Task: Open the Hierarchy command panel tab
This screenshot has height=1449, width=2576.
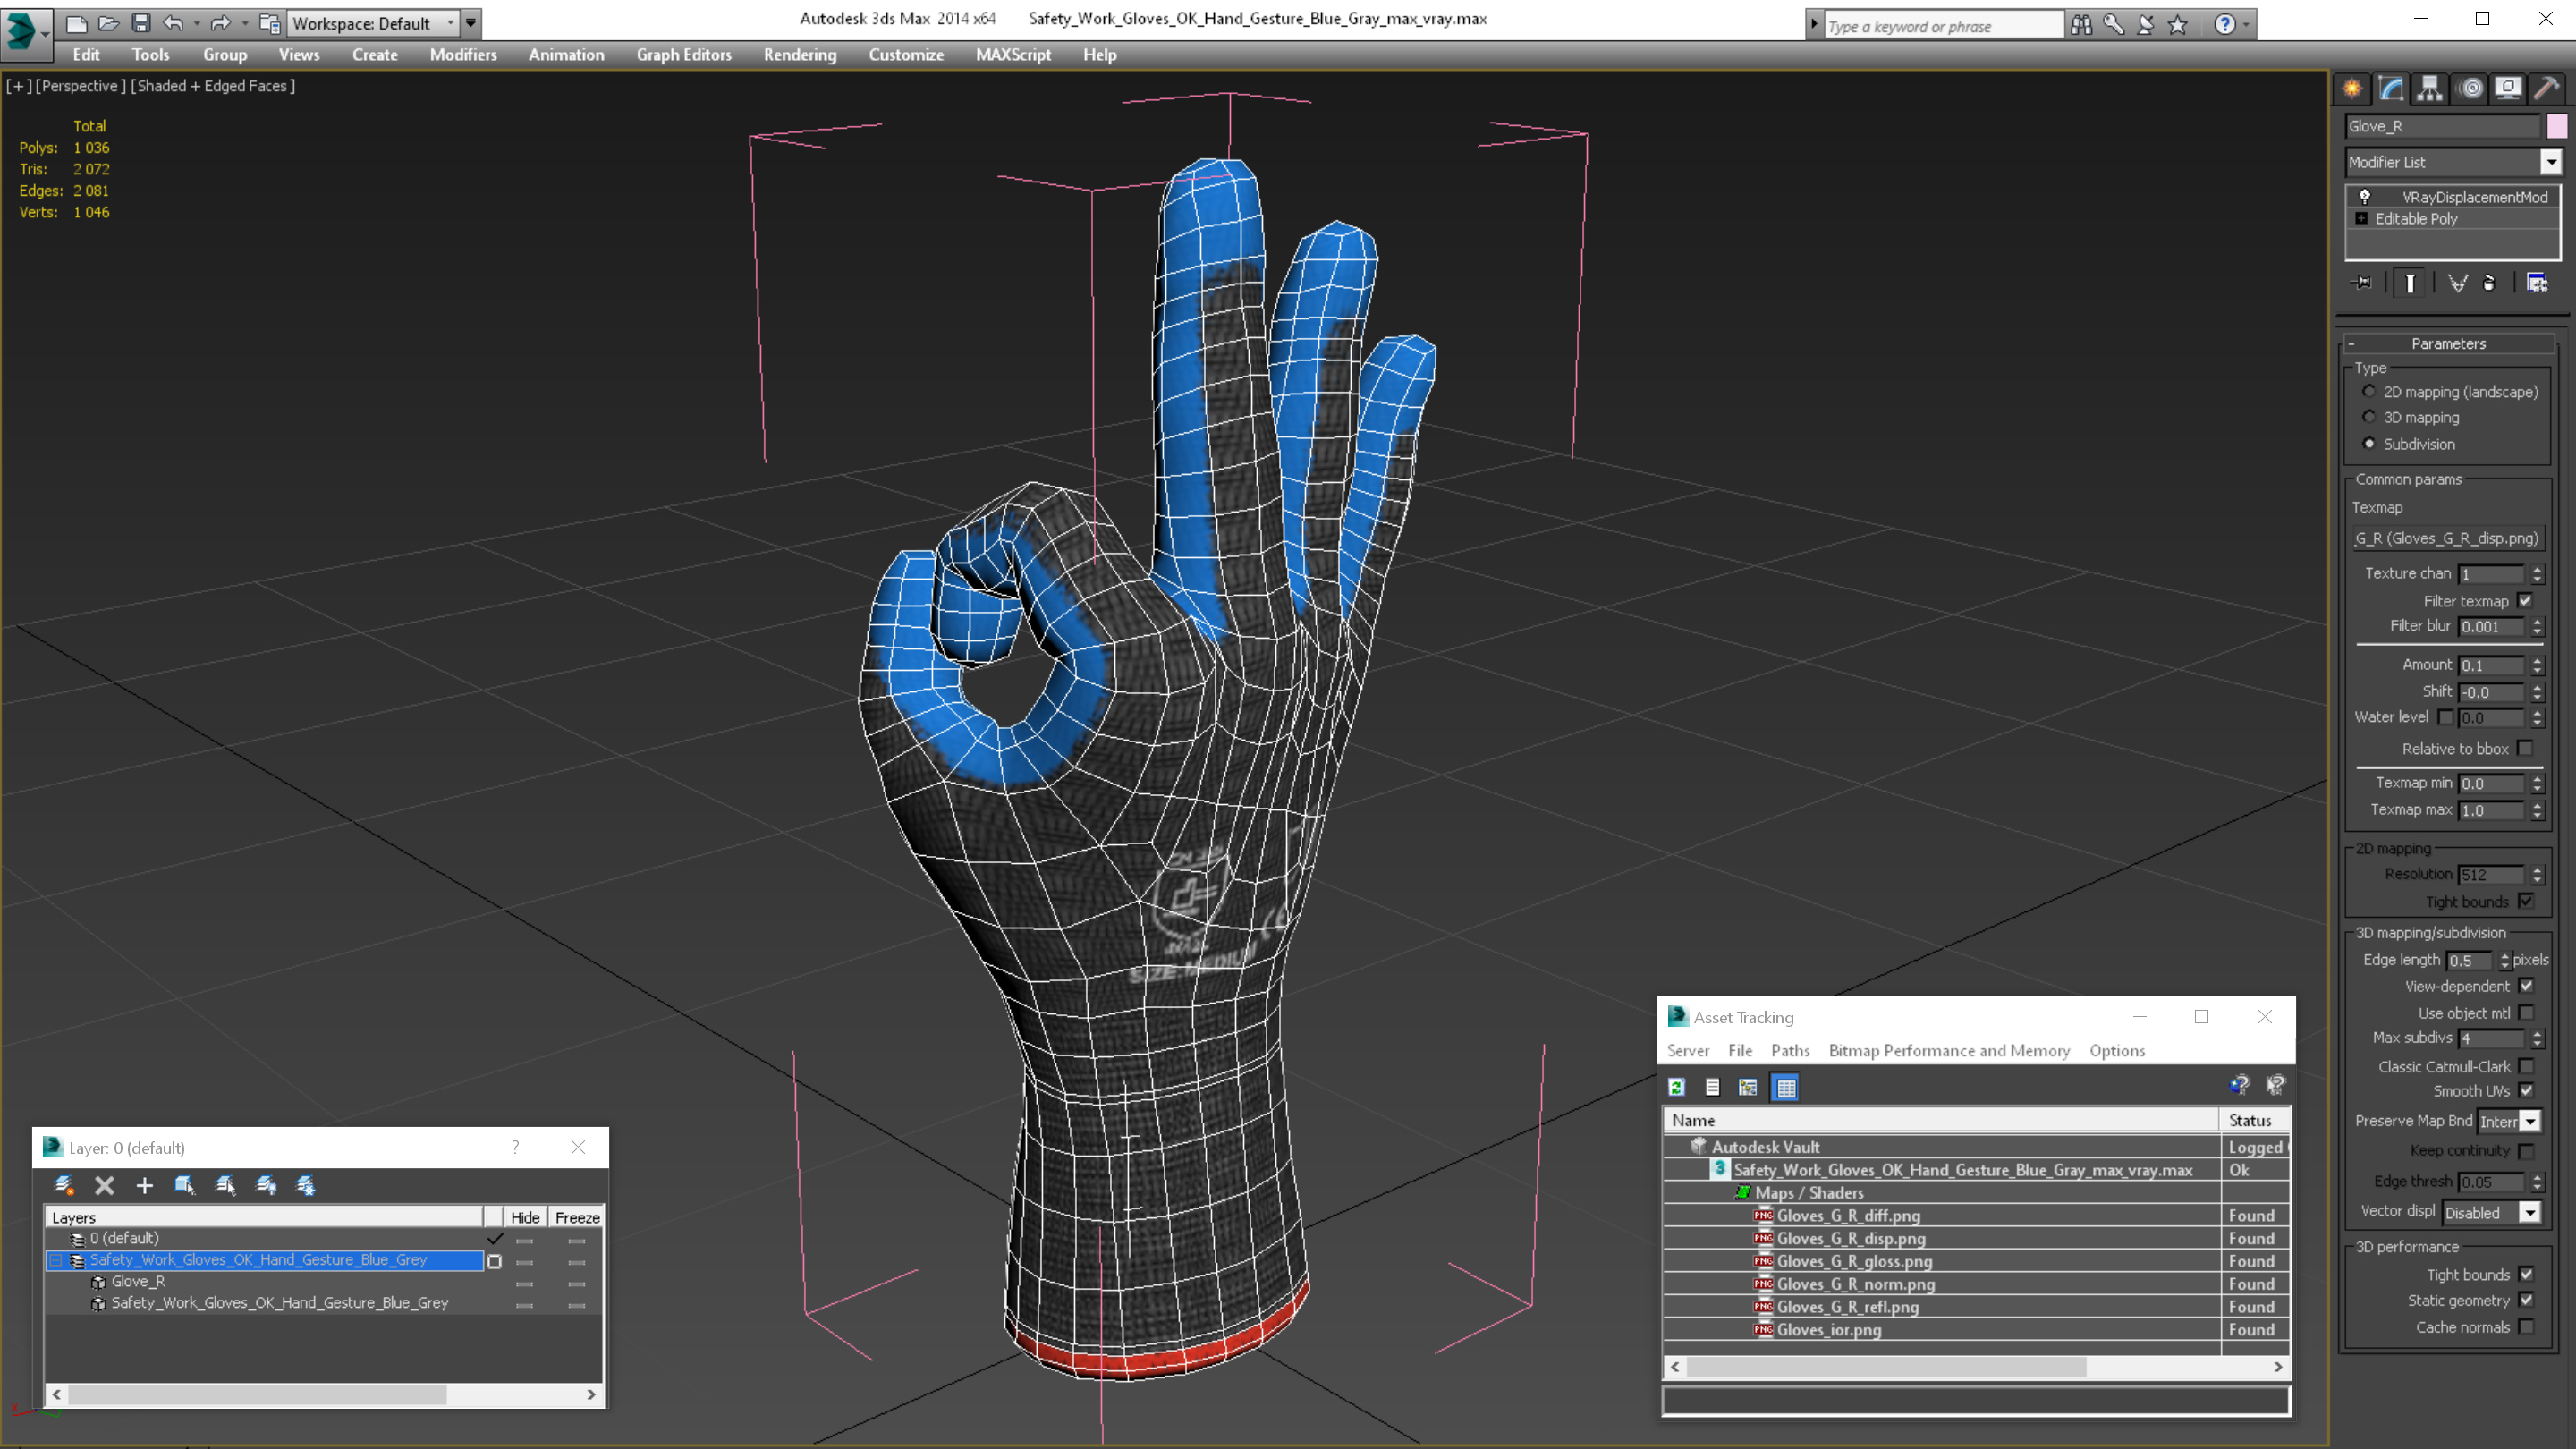Action: (x=2430, y=89)
